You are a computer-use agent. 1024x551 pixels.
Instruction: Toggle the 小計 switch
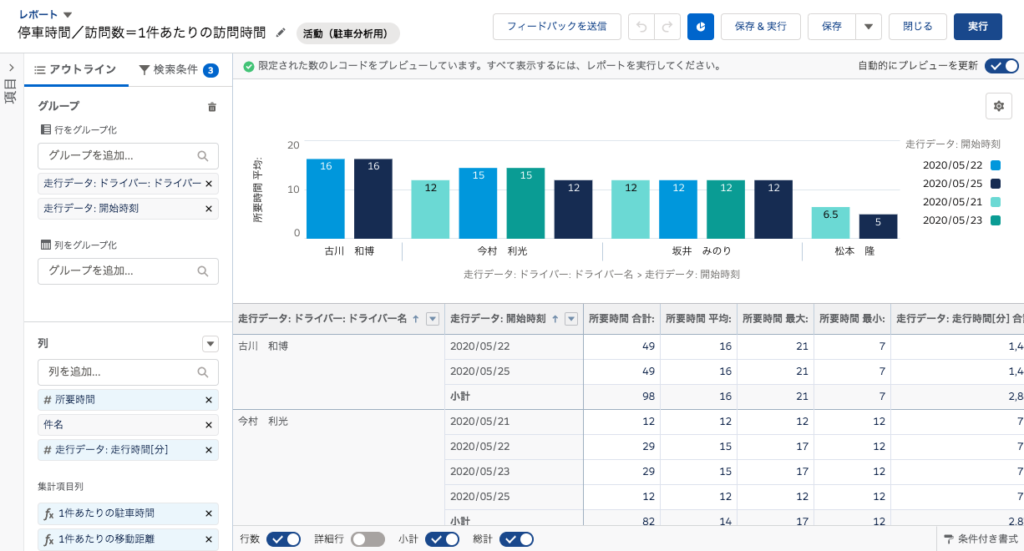442,539
